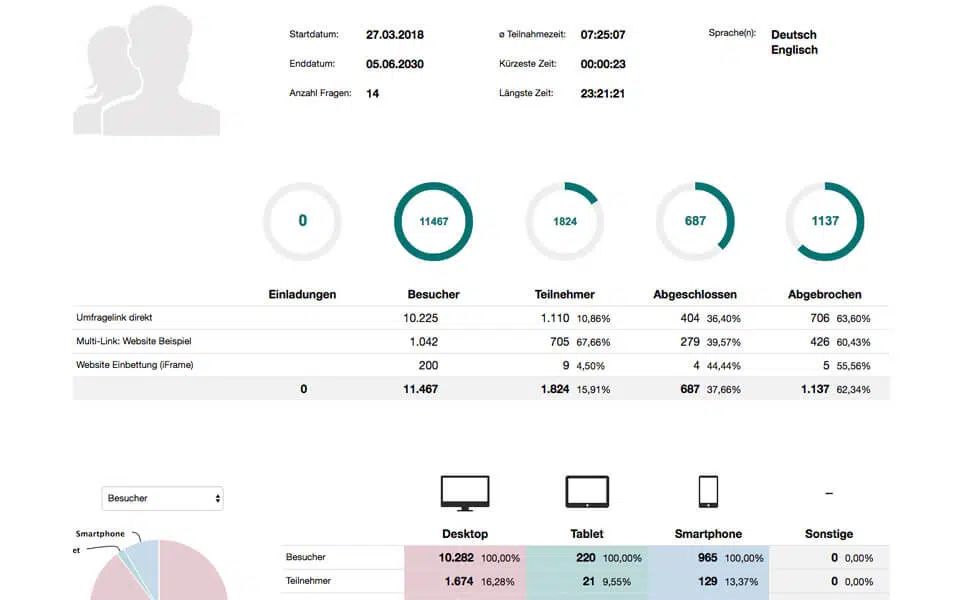This screenshot has width=960, height=600.
Task: Click the visitors value 200
Action: click(x=429, y=366)
